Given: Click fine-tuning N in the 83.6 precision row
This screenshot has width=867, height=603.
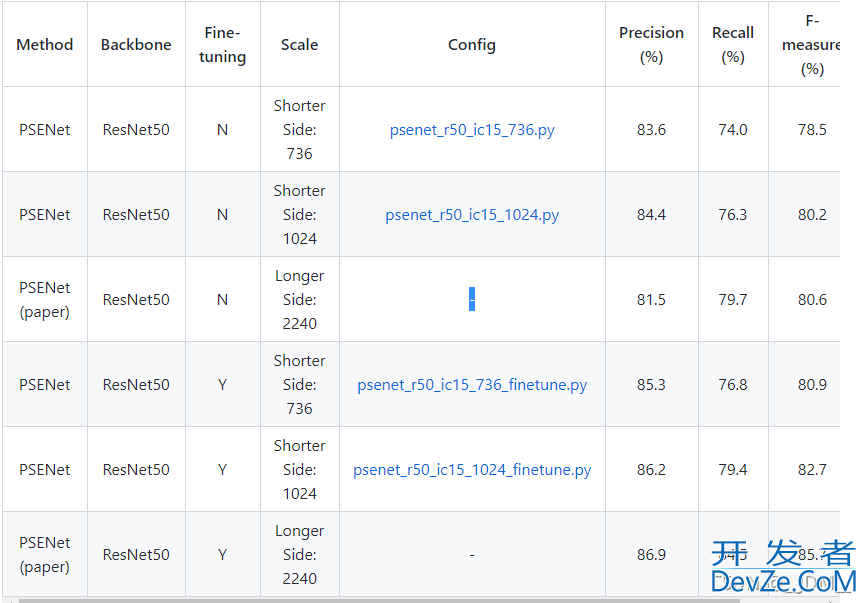Looking at the screenshot, I should point(222,130).
